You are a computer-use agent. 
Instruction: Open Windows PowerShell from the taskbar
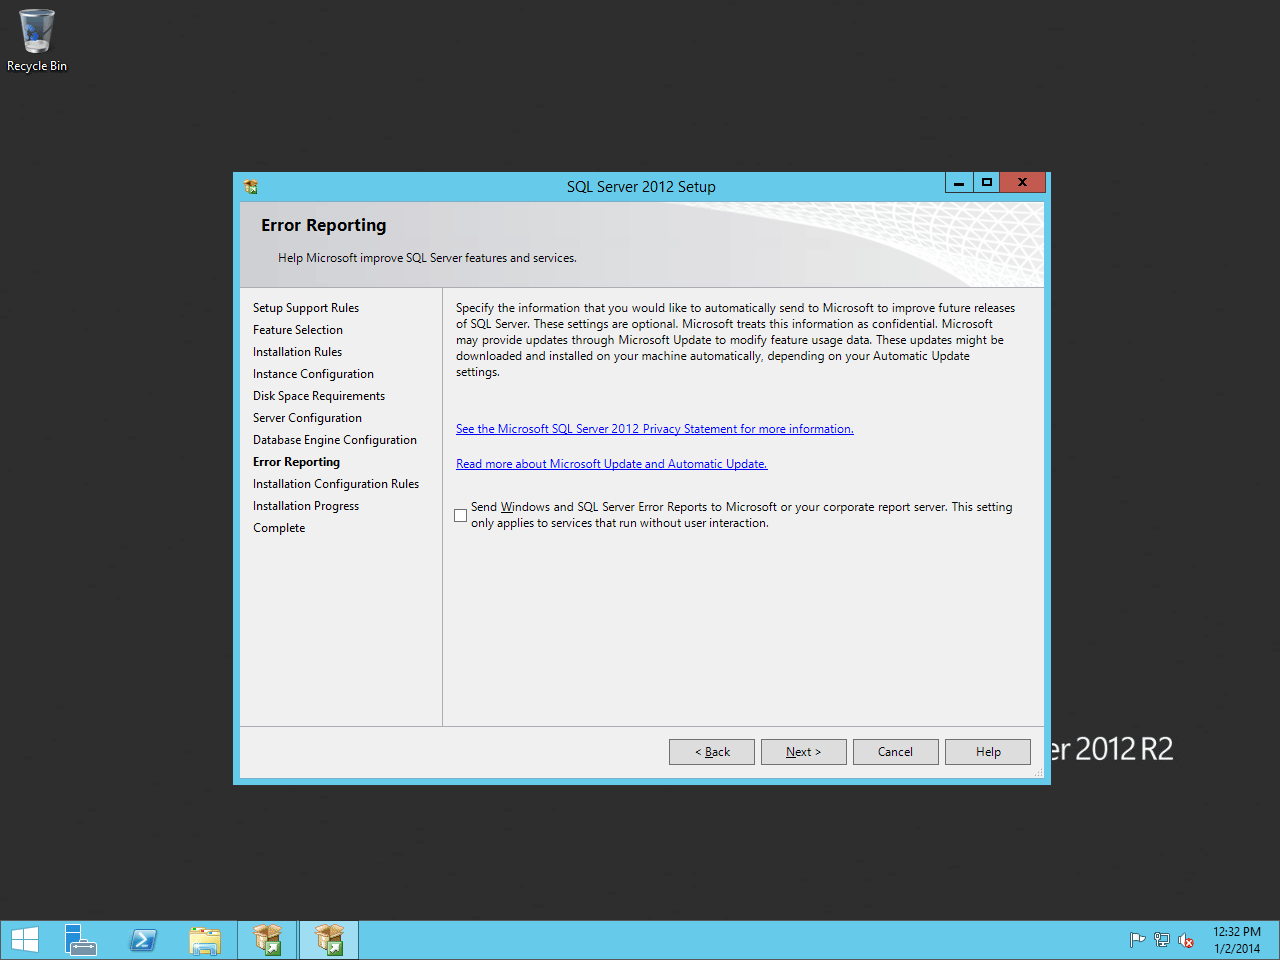pos(143,940)
